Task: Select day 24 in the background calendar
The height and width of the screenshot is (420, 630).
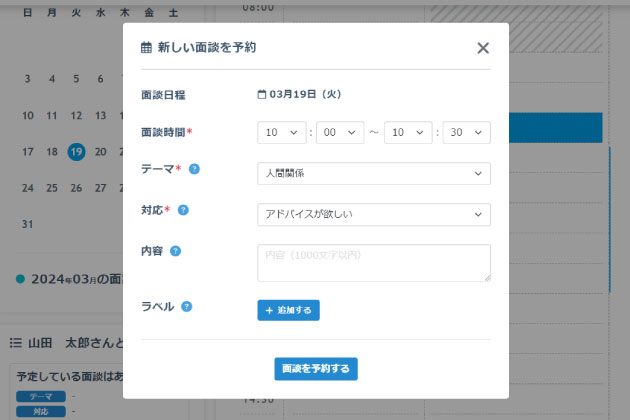Action: pyautogui.click(x=27, y=188)
